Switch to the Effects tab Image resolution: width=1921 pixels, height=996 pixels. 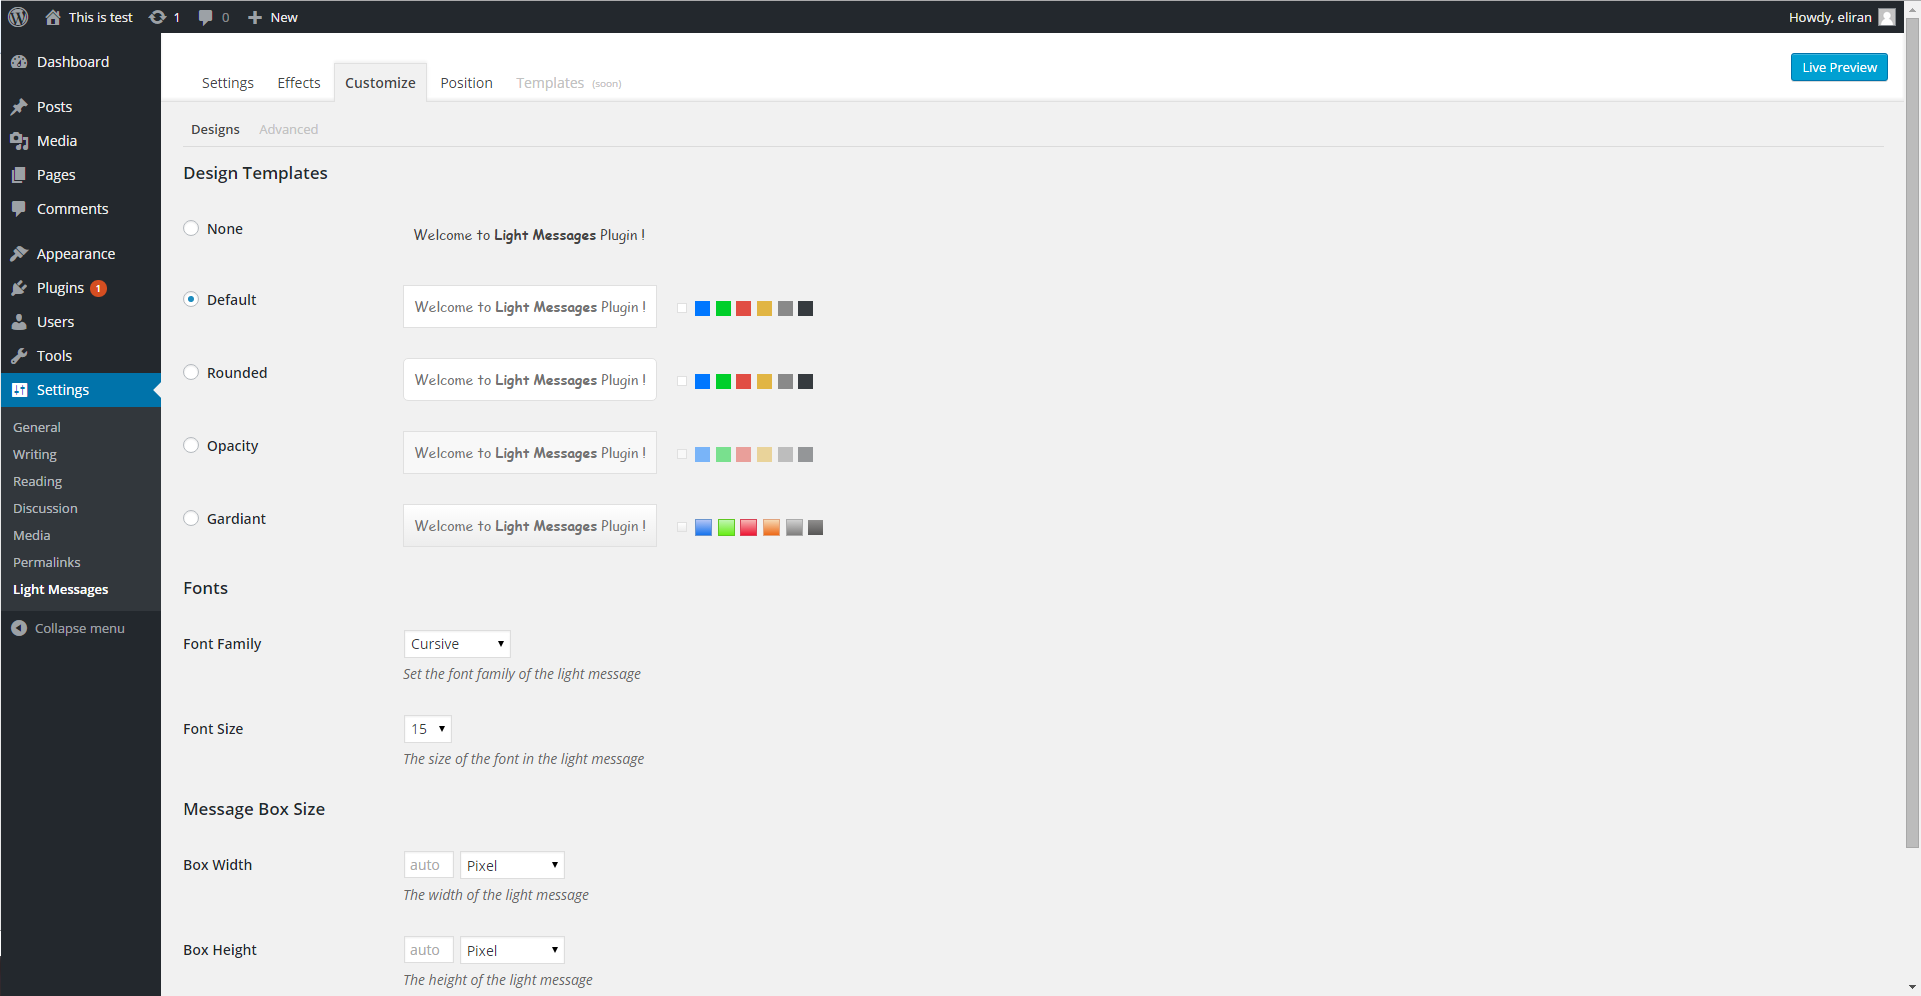coord(299,83)
